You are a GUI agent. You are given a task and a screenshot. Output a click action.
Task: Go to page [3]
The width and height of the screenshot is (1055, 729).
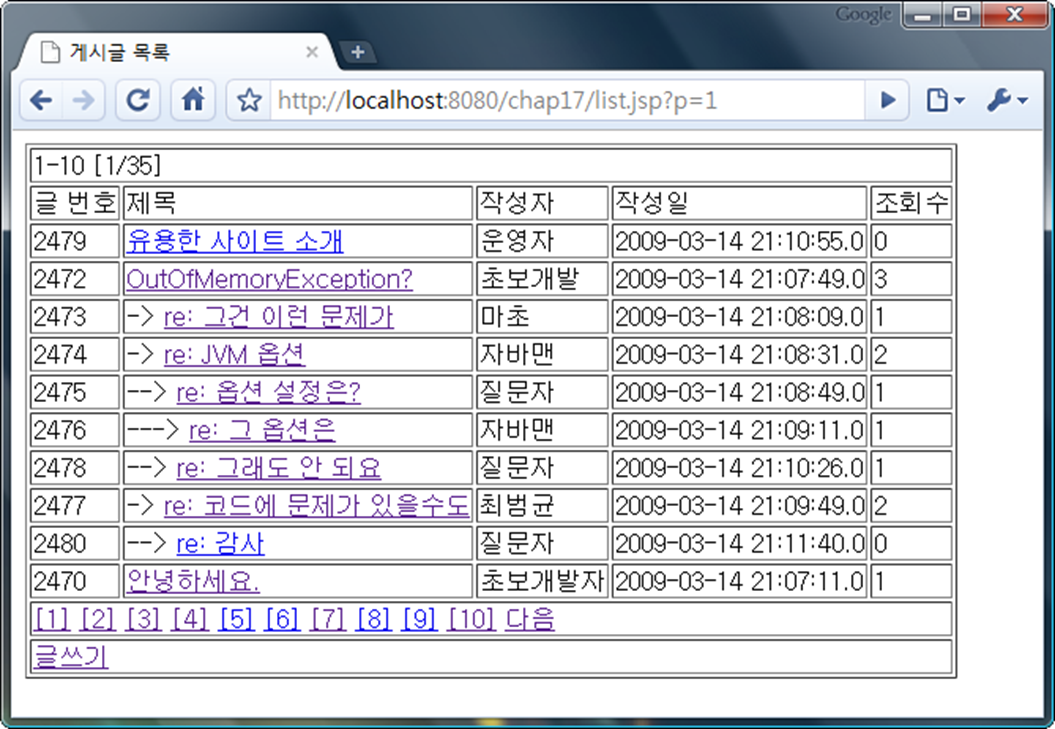(x=143, y=618)
